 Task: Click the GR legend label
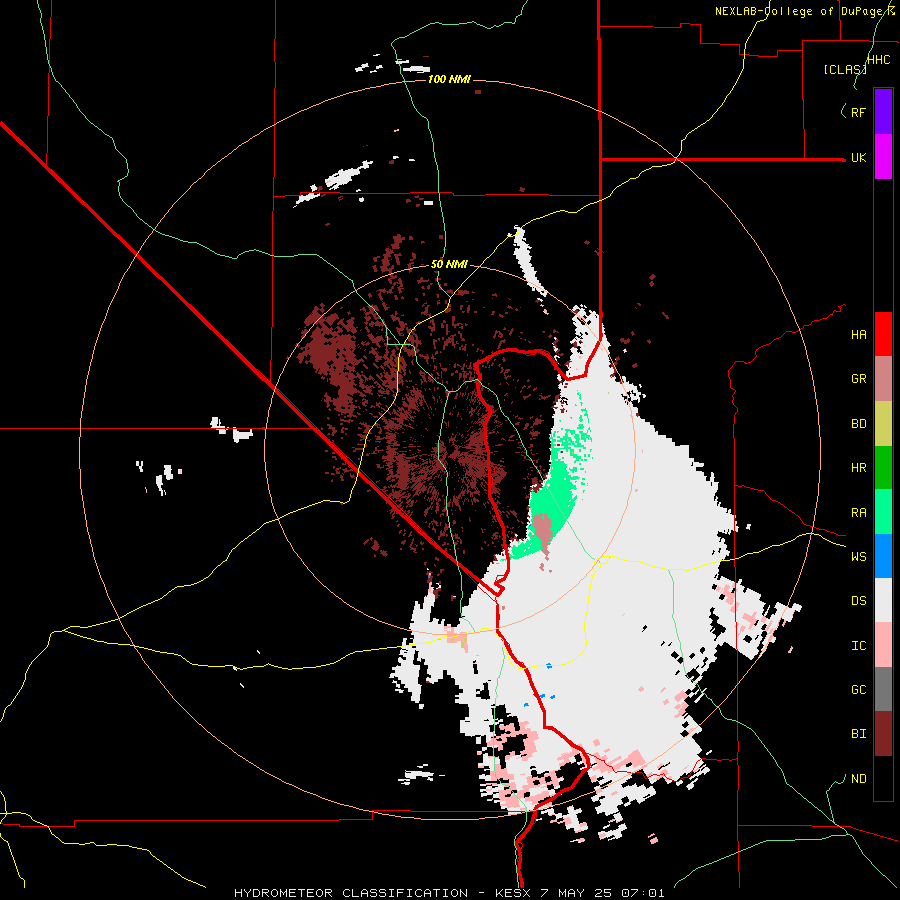click(x=859, y=379)
